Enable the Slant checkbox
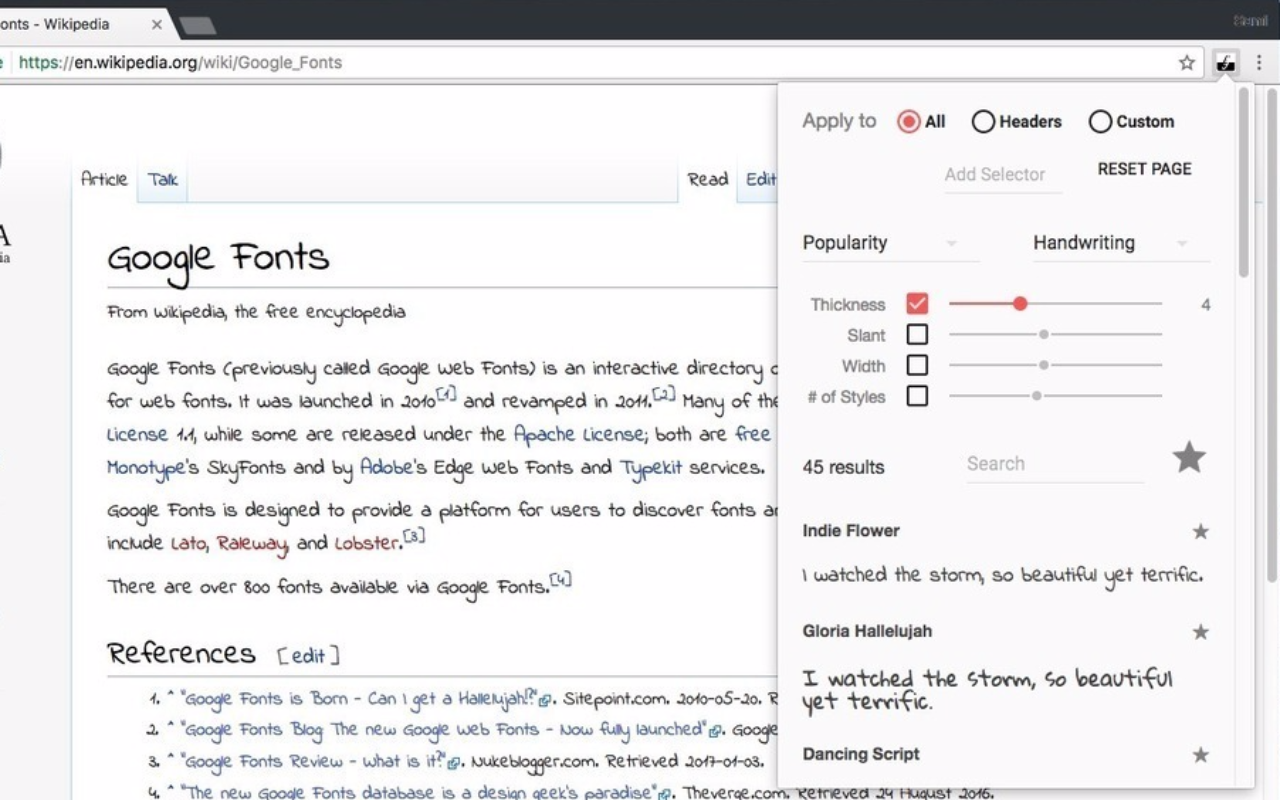The image size is (1280, 800). click(x=917, y=334)
